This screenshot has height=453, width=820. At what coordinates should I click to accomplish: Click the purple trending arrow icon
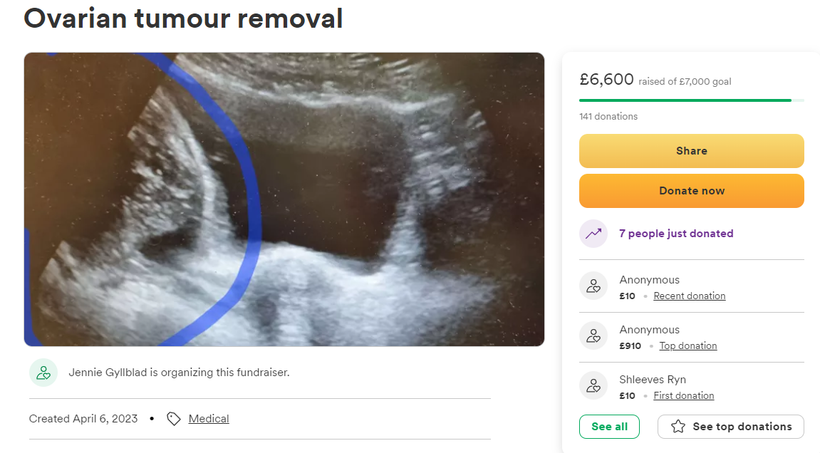pos(594,233)
